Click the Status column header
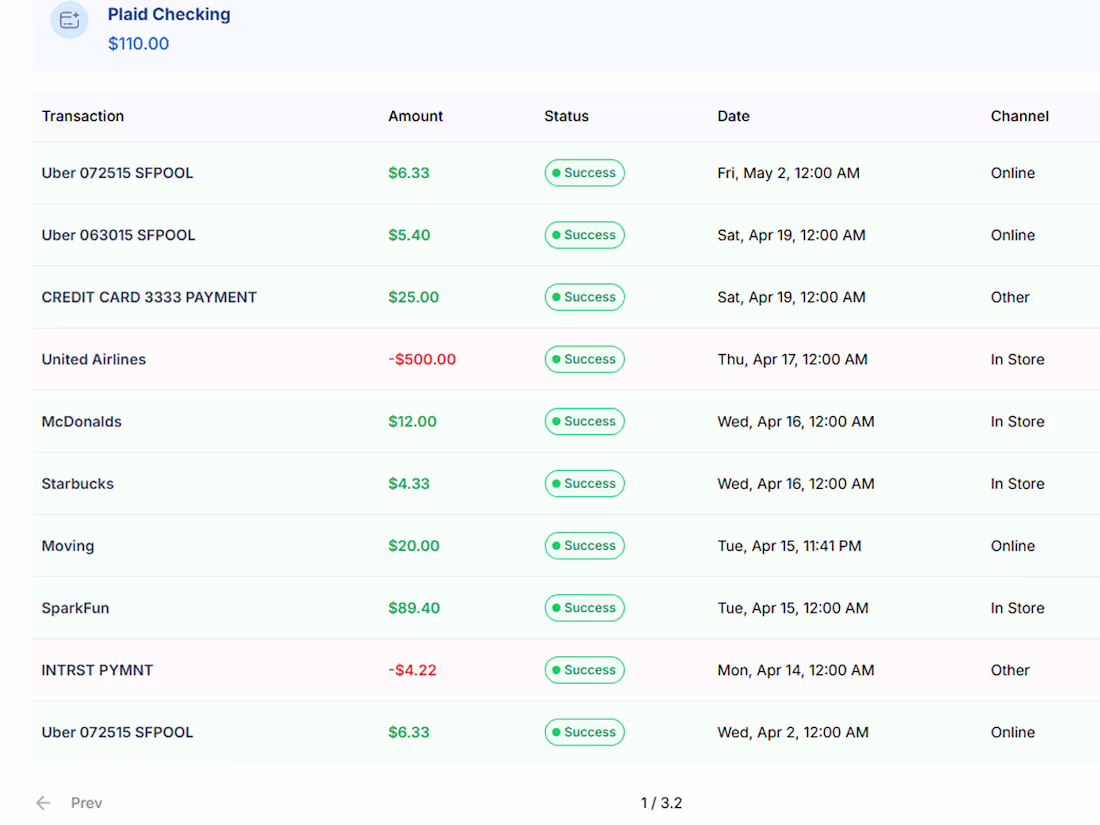The width and height of the screenshot is (1100, 825). (566, 116)
